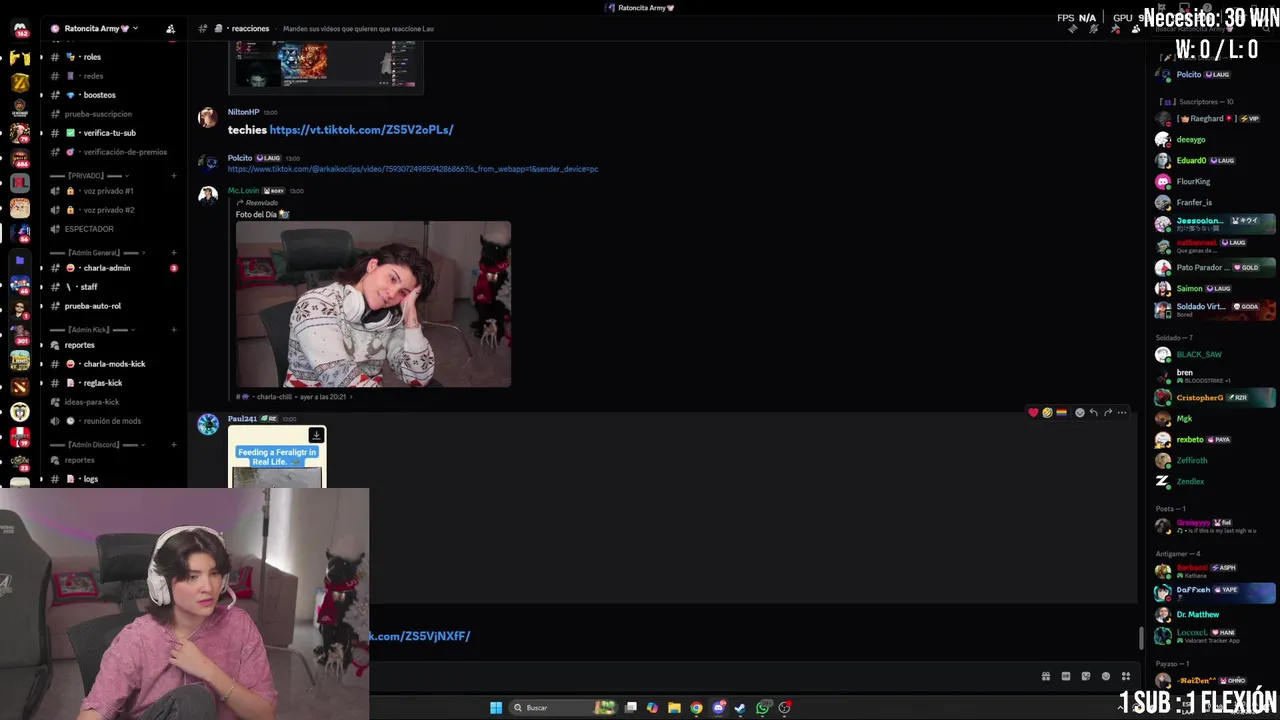
Task: Reply to the hovered message
Action: [1093, 413]
